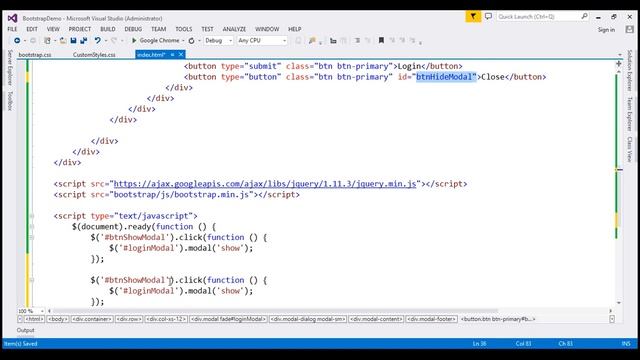Viewport: 640px width, 360px height.
Task: Click the Sign in link
Action: click(x=606, y=30)
